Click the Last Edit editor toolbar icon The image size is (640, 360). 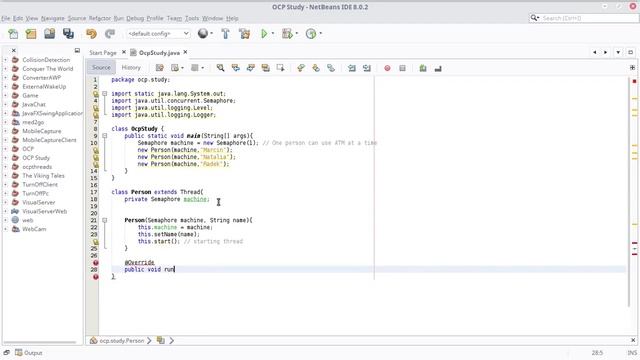(160, 68)
